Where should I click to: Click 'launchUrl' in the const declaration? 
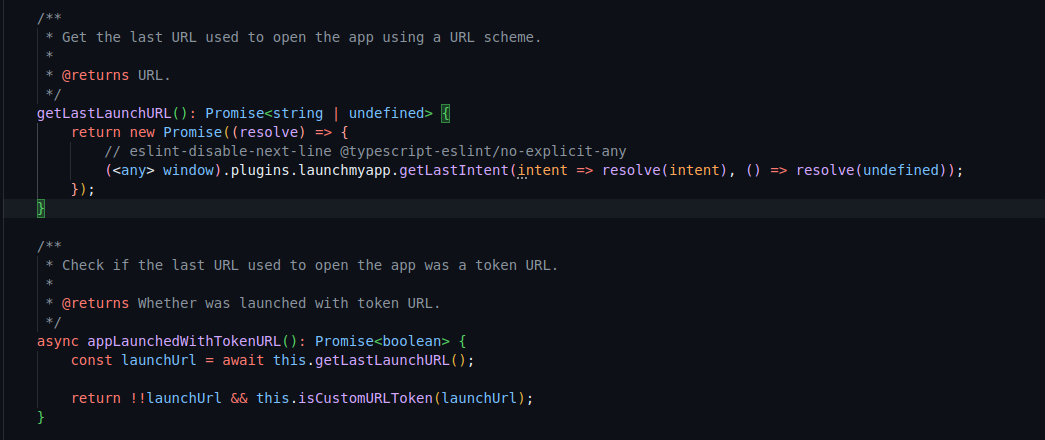pyautogui.click(x=159, y=360)
